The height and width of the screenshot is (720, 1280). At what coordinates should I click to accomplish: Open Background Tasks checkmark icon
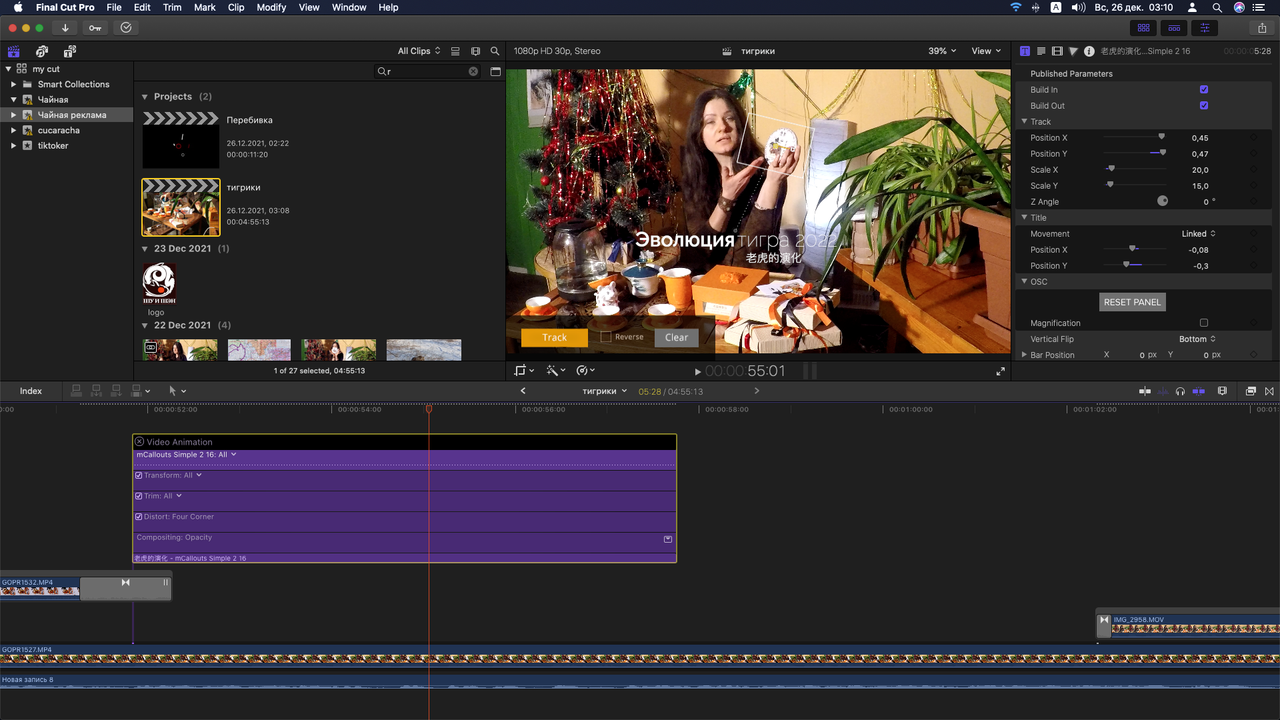click(125, 28)
